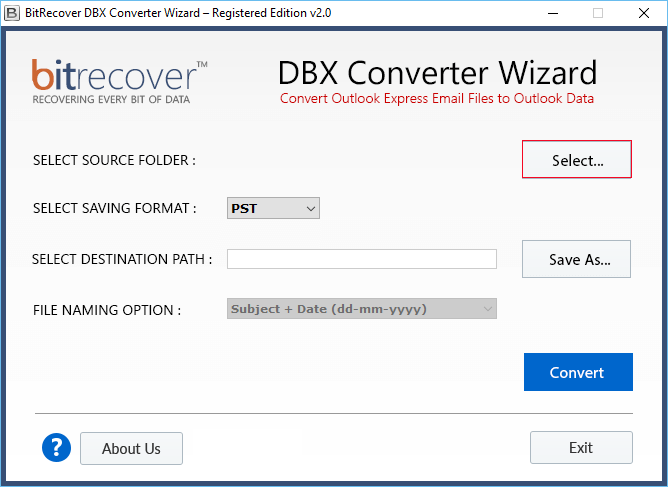Viewport: 668px width, 487px height.
Task: Minimize the DBX Converter Wizard window
Action: point(553,13)
